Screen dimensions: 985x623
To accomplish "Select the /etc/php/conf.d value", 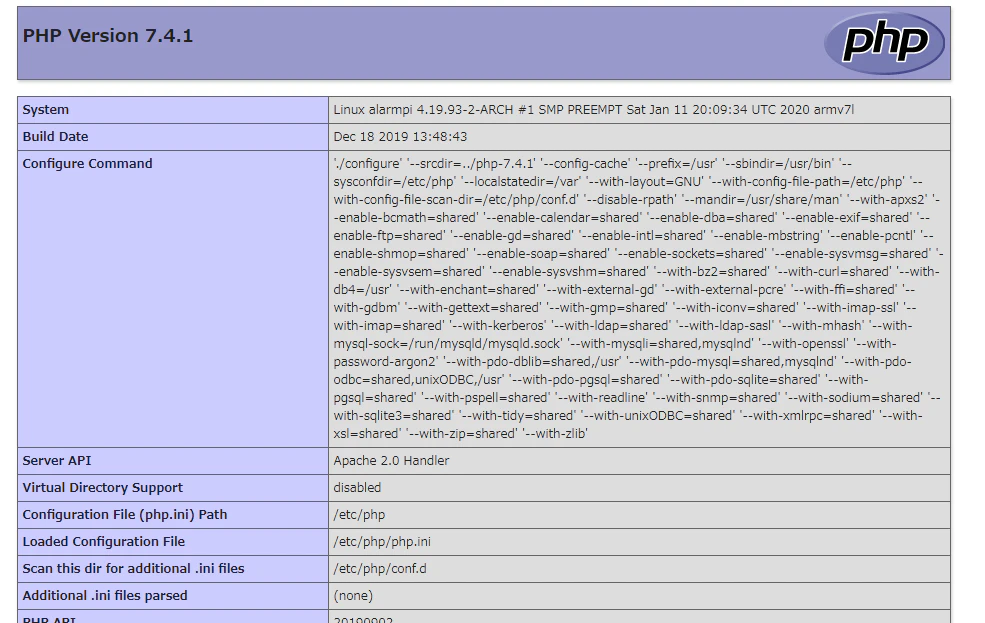I will coord(380,568).
